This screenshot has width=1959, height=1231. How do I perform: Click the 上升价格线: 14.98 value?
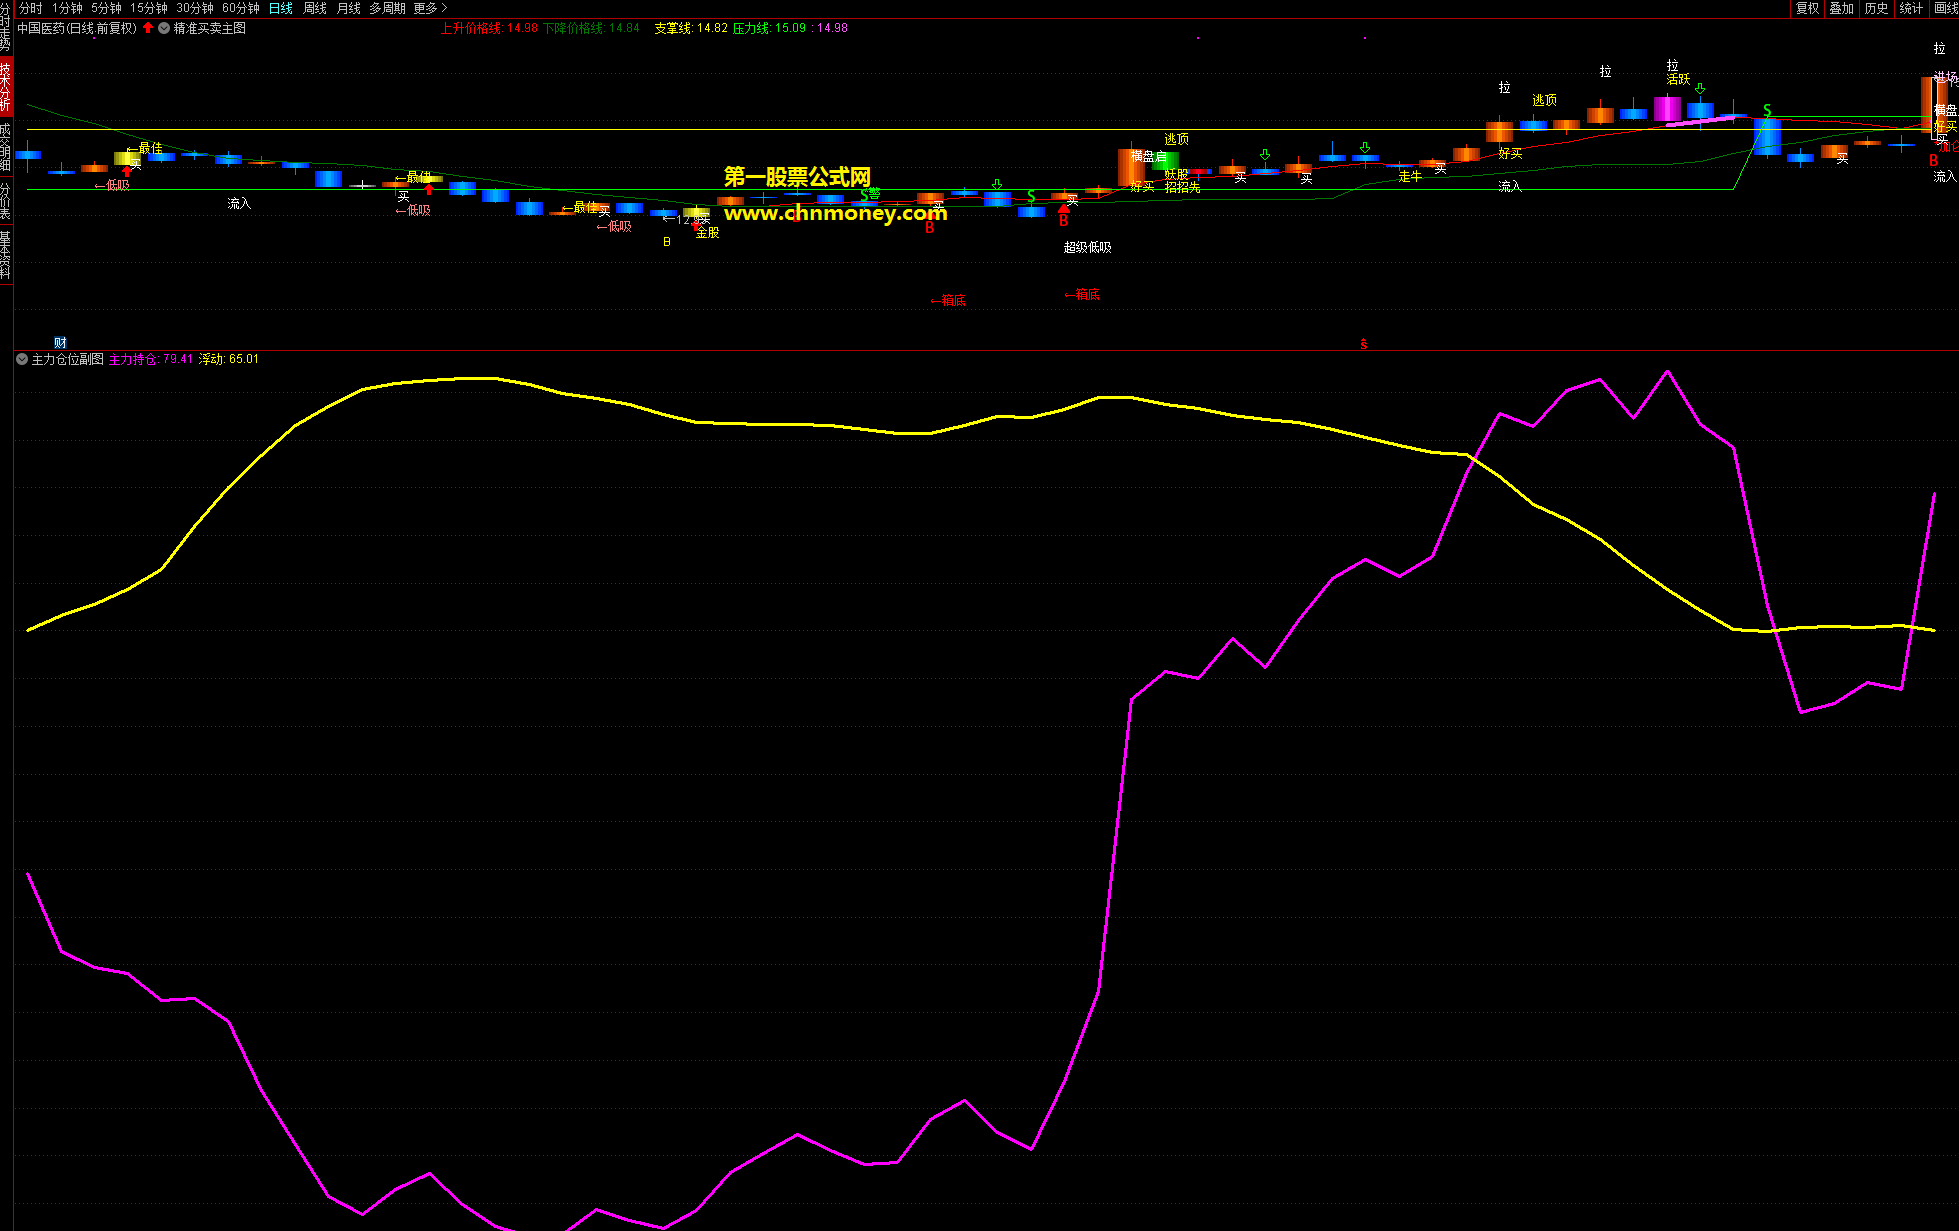tap(489, 28)
